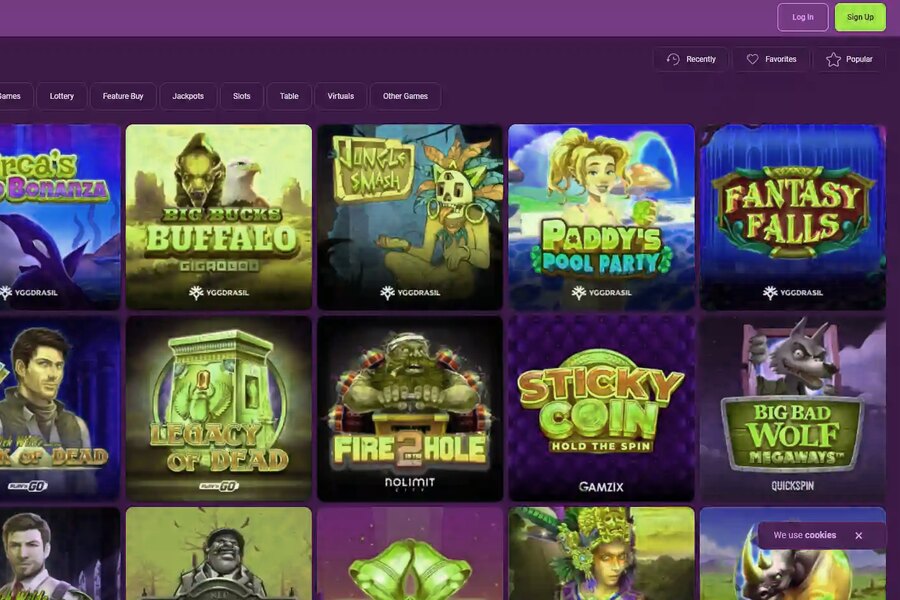Click Yggdrasil logo on Jungle Smash
Viewport: 900px width, 600px height.
point(410,293)
